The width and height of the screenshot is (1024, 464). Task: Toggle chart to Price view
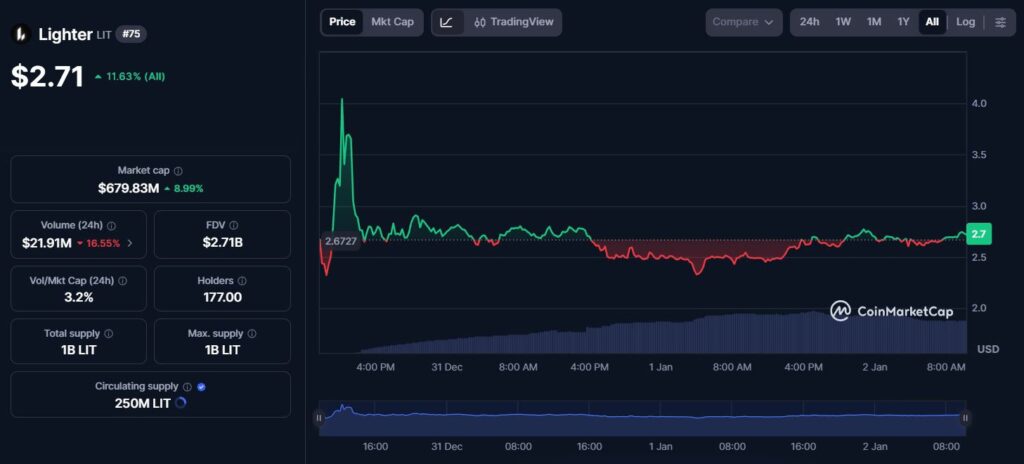click(x=342, y=22)
